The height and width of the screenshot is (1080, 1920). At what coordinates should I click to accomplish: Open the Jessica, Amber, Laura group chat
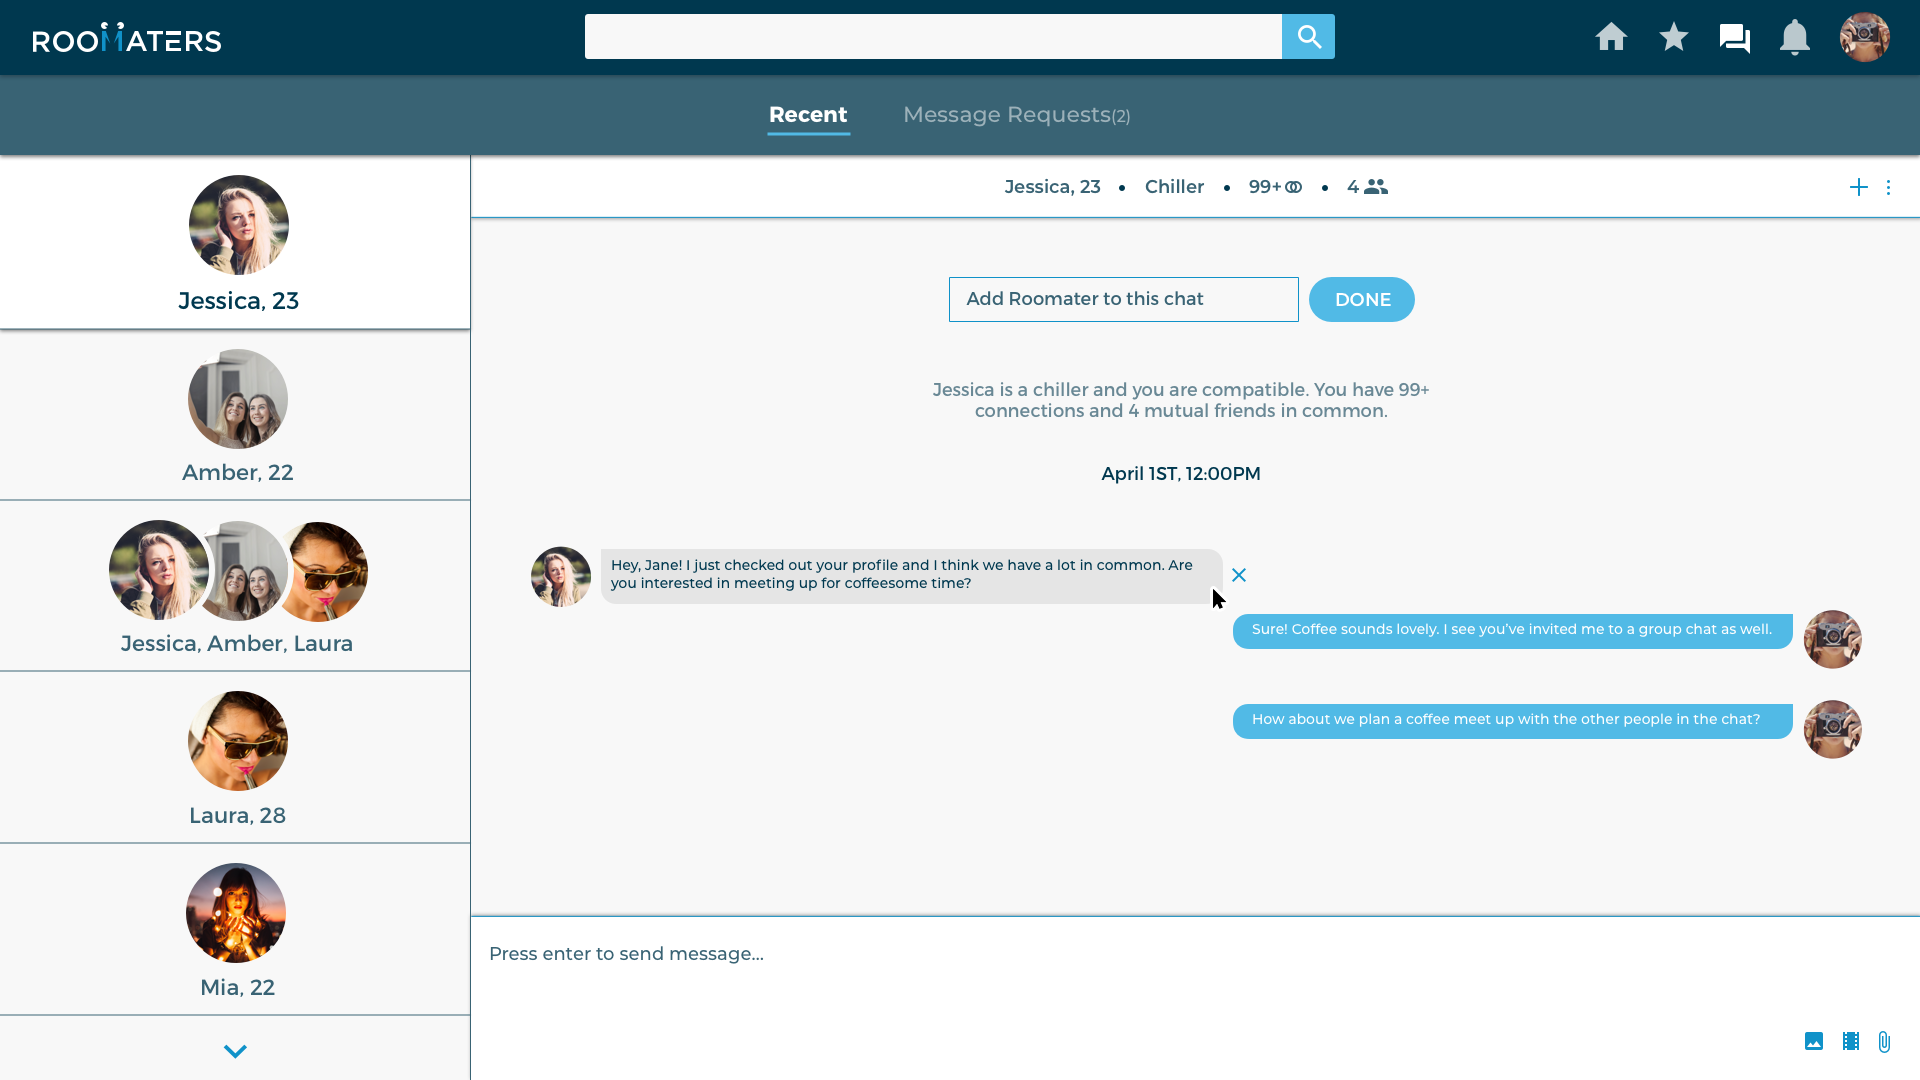pos(237,586)
